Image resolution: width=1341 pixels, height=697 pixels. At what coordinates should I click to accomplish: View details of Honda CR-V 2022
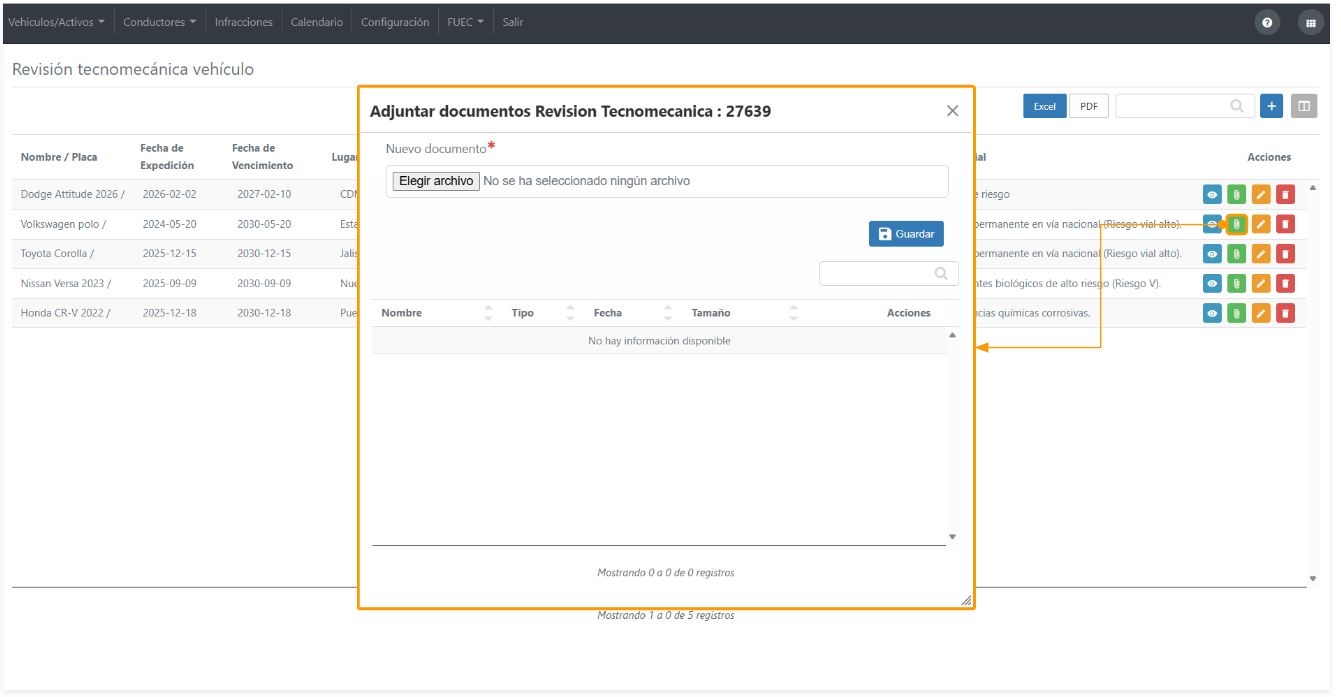pyautogui.click(x=1212, y=314)
